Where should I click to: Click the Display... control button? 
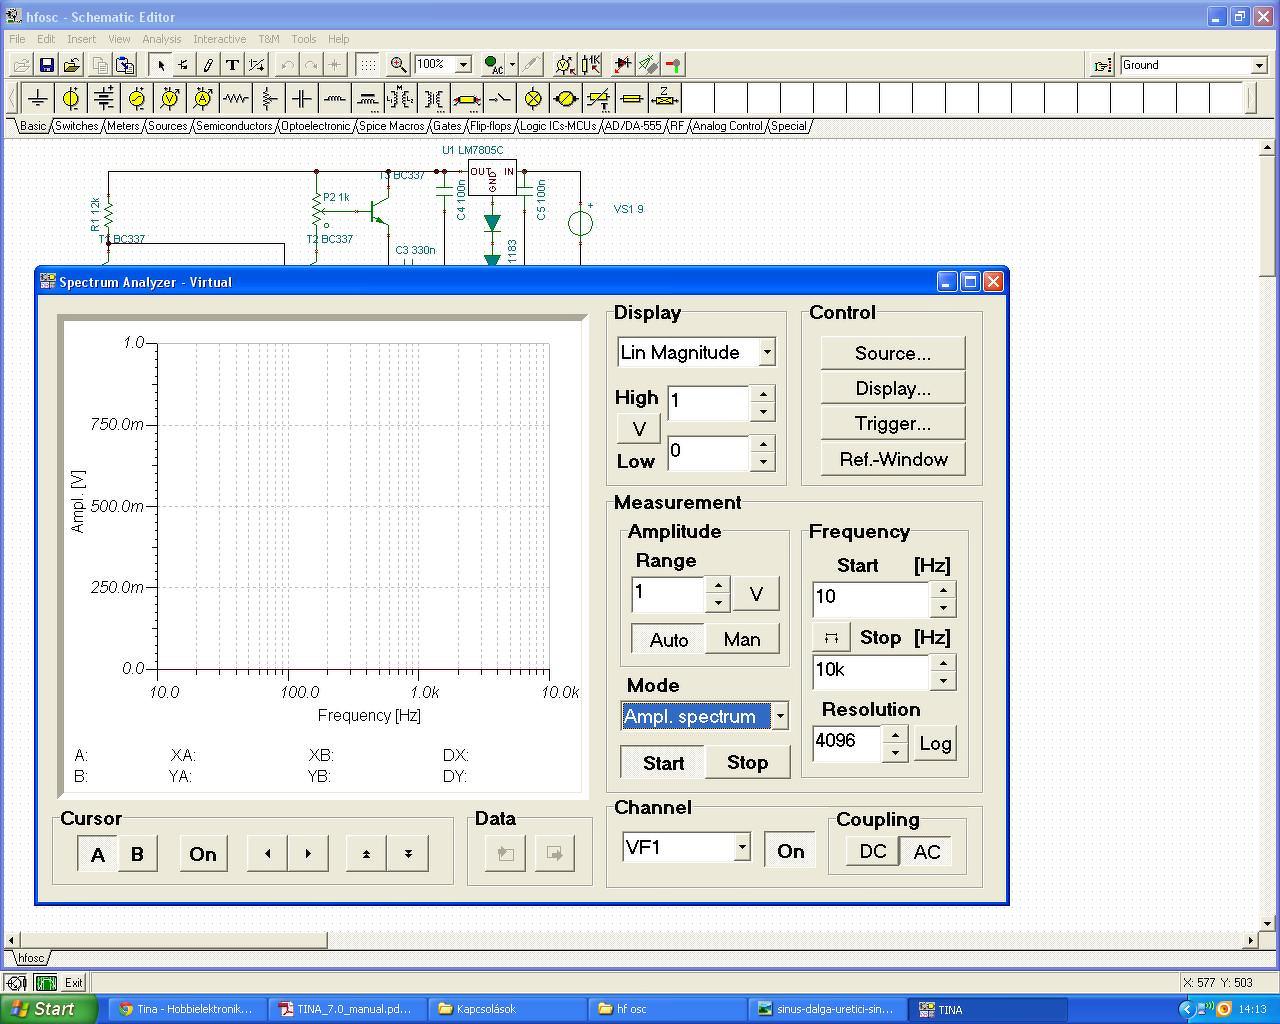tap(893, 388)
